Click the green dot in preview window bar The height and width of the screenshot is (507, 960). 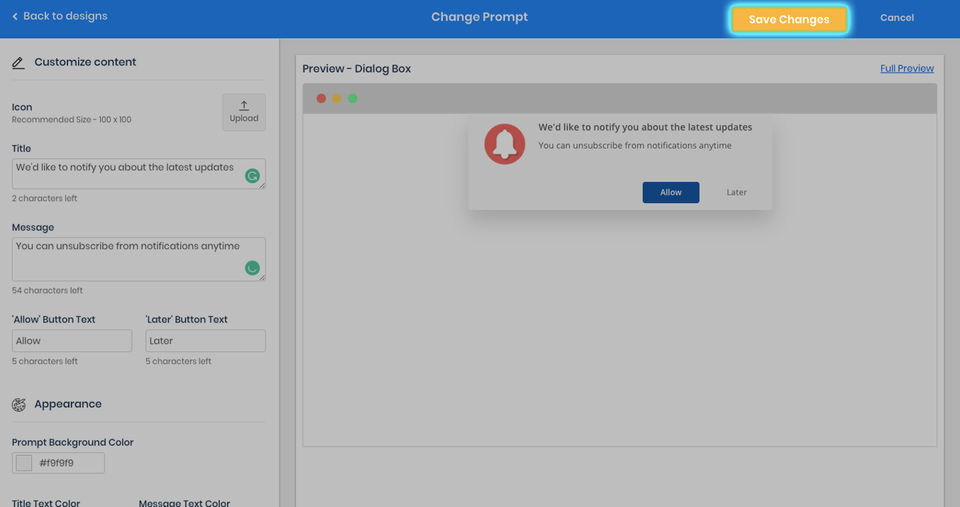tap(353, 99)
